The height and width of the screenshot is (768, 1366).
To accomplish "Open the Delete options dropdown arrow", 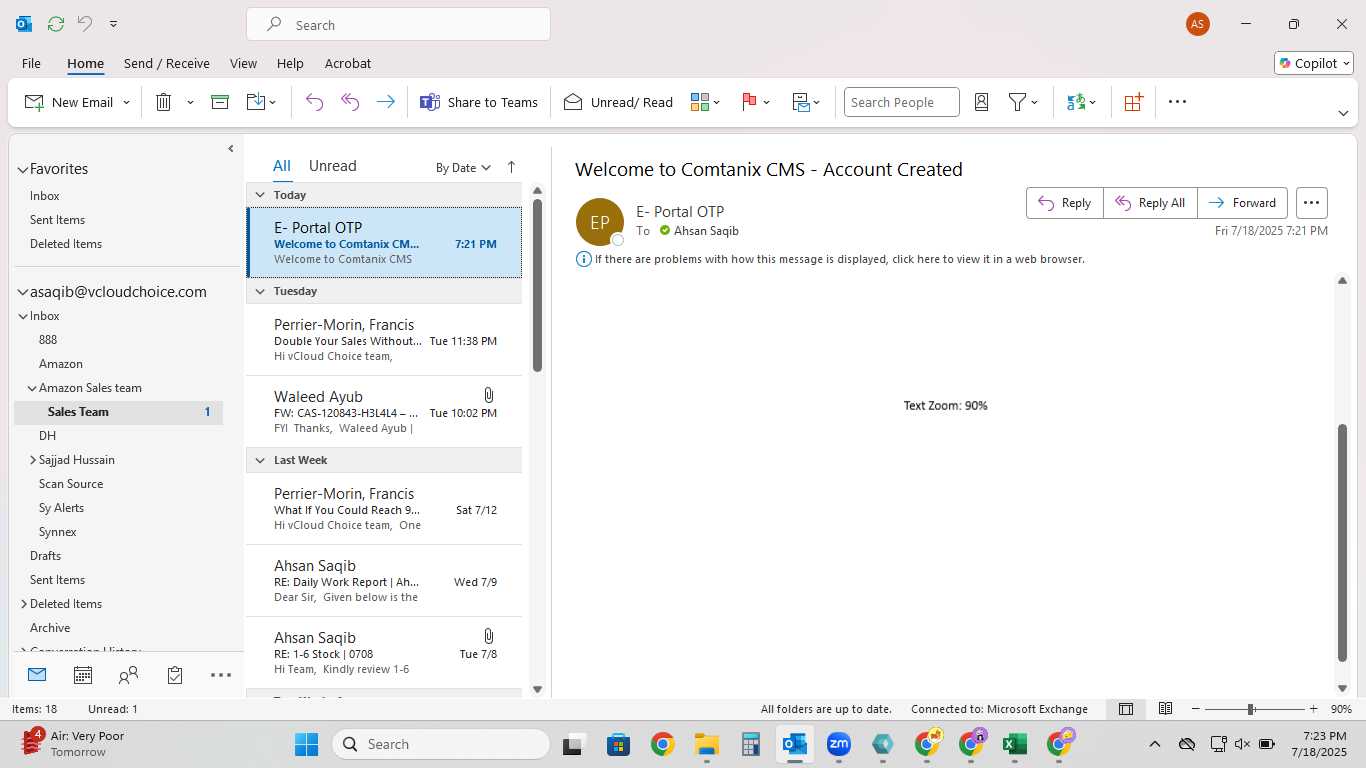I will point(190,102).
